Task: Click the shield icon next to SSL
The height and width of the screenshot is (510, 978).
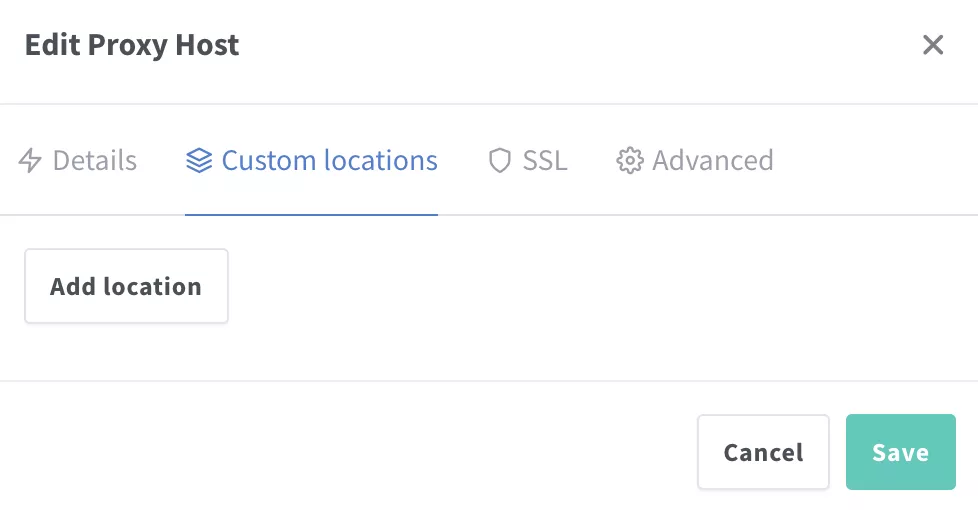Action: point(499,161)
